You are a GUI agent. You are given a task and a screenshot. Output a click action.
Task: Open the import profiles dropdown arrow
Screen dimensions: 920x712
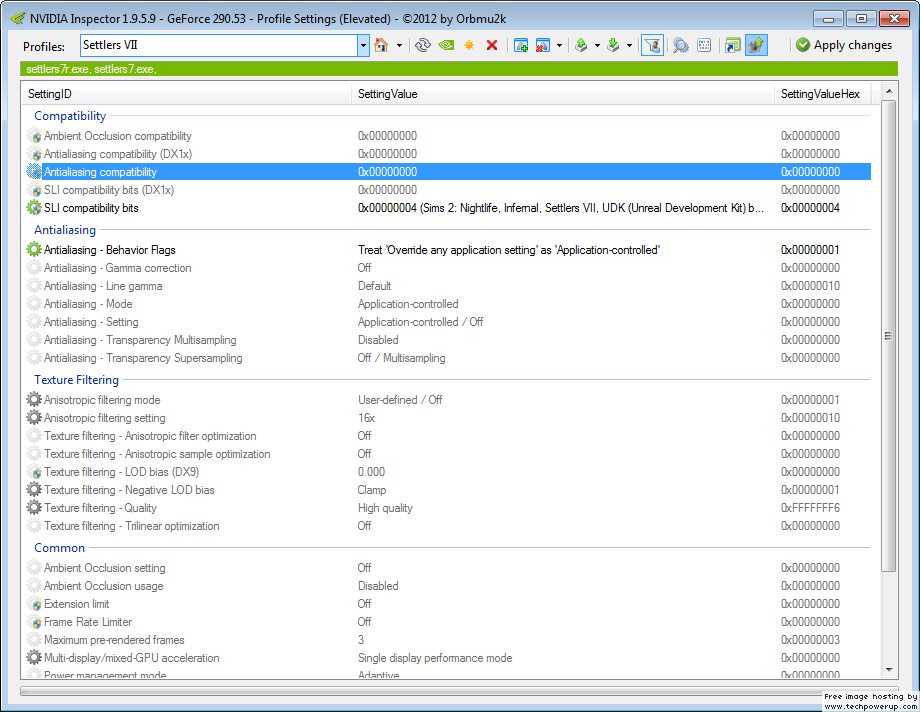pos(630,45)
